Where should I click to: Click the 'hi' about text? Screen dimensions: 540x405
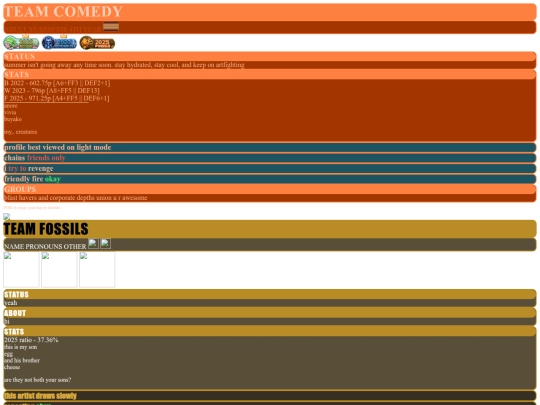coord(7,321)
